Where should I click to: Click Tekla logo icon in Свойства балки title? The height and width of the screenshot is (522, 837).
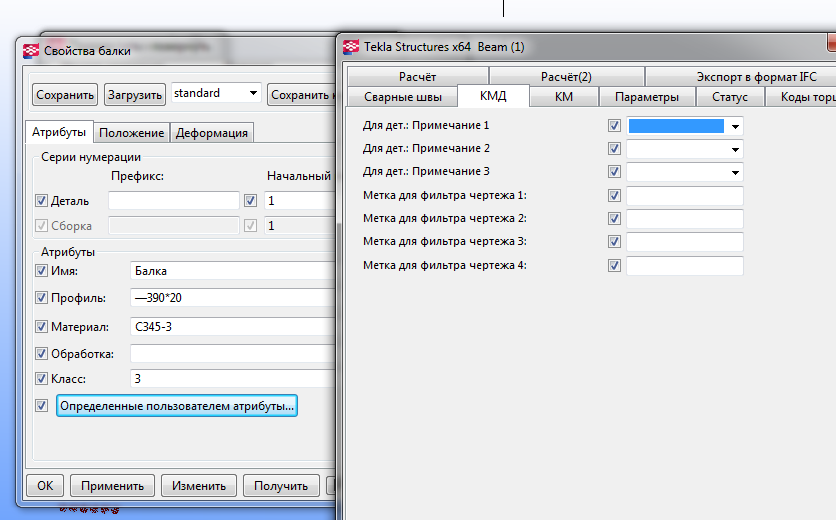coord(31,51)
